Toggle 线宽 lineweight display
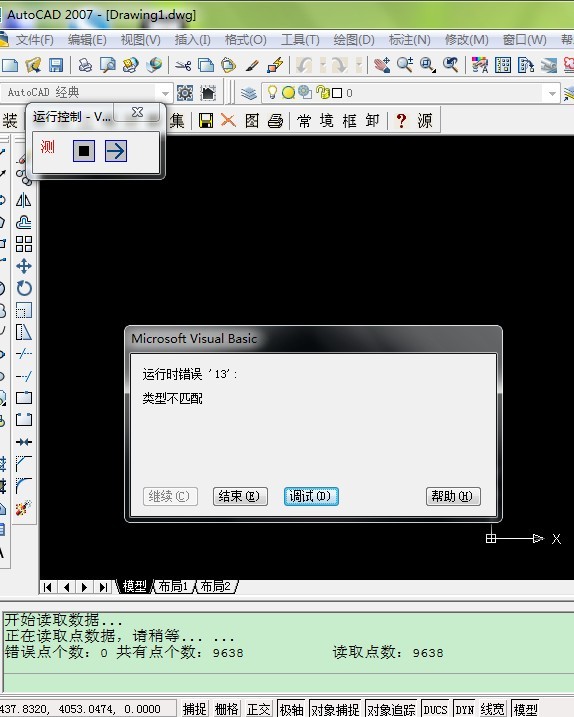 [x=493, y=709]
